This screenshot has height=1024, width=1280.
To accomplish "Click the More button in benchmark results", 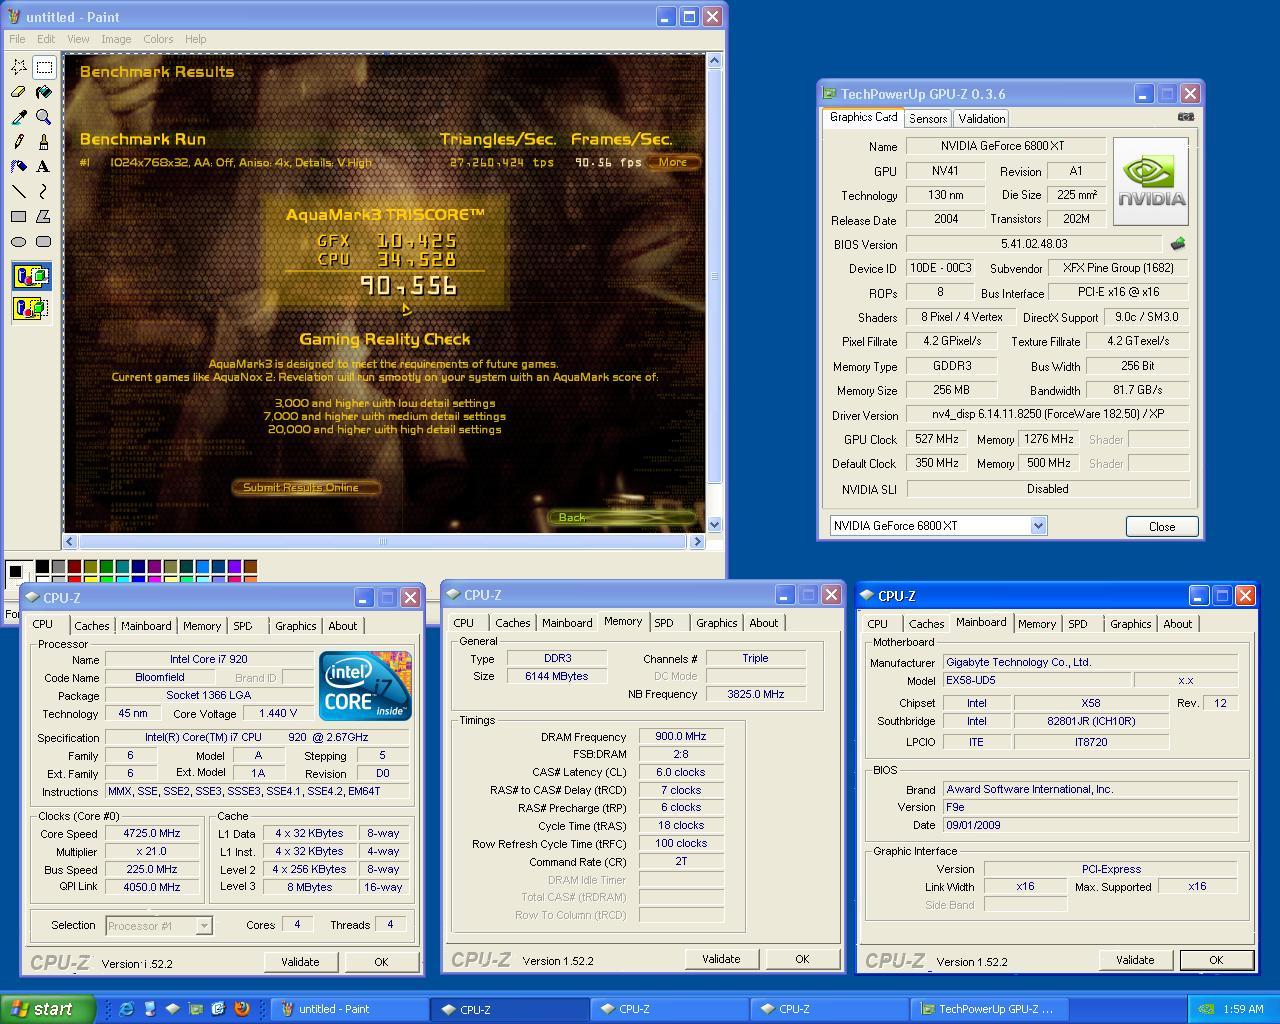I will 672,162.
